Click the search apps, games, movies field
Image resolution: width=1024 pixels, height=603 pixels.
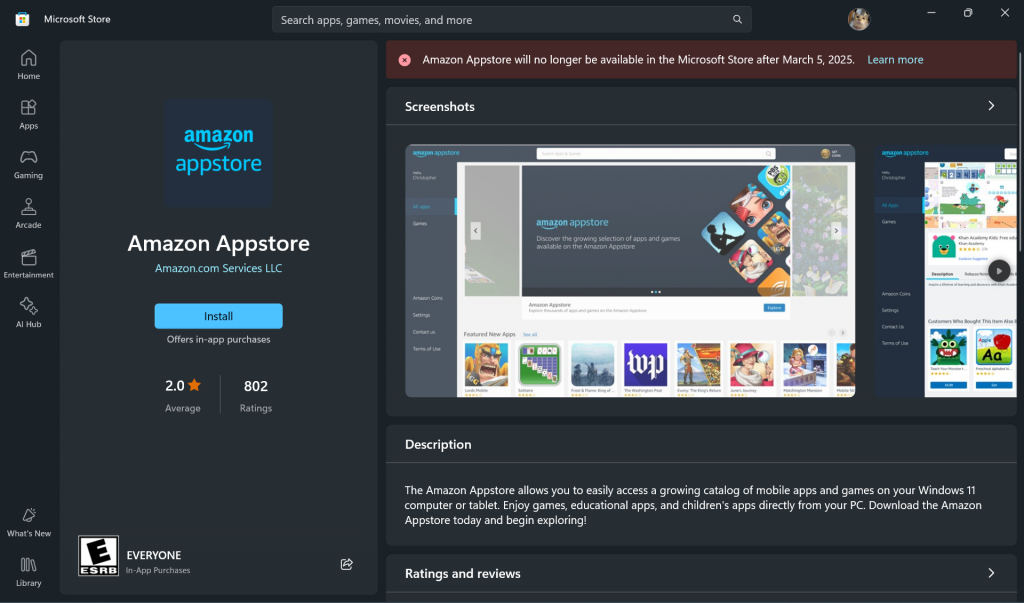[x=511, y=20]
